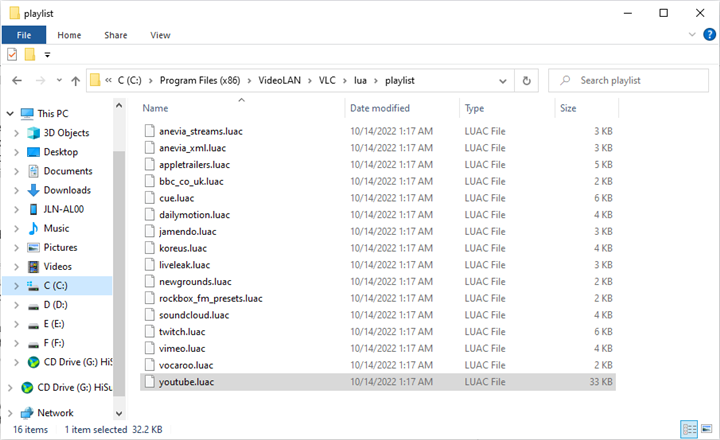
Task: Expand the Network tree node
Action: (12, 412)
